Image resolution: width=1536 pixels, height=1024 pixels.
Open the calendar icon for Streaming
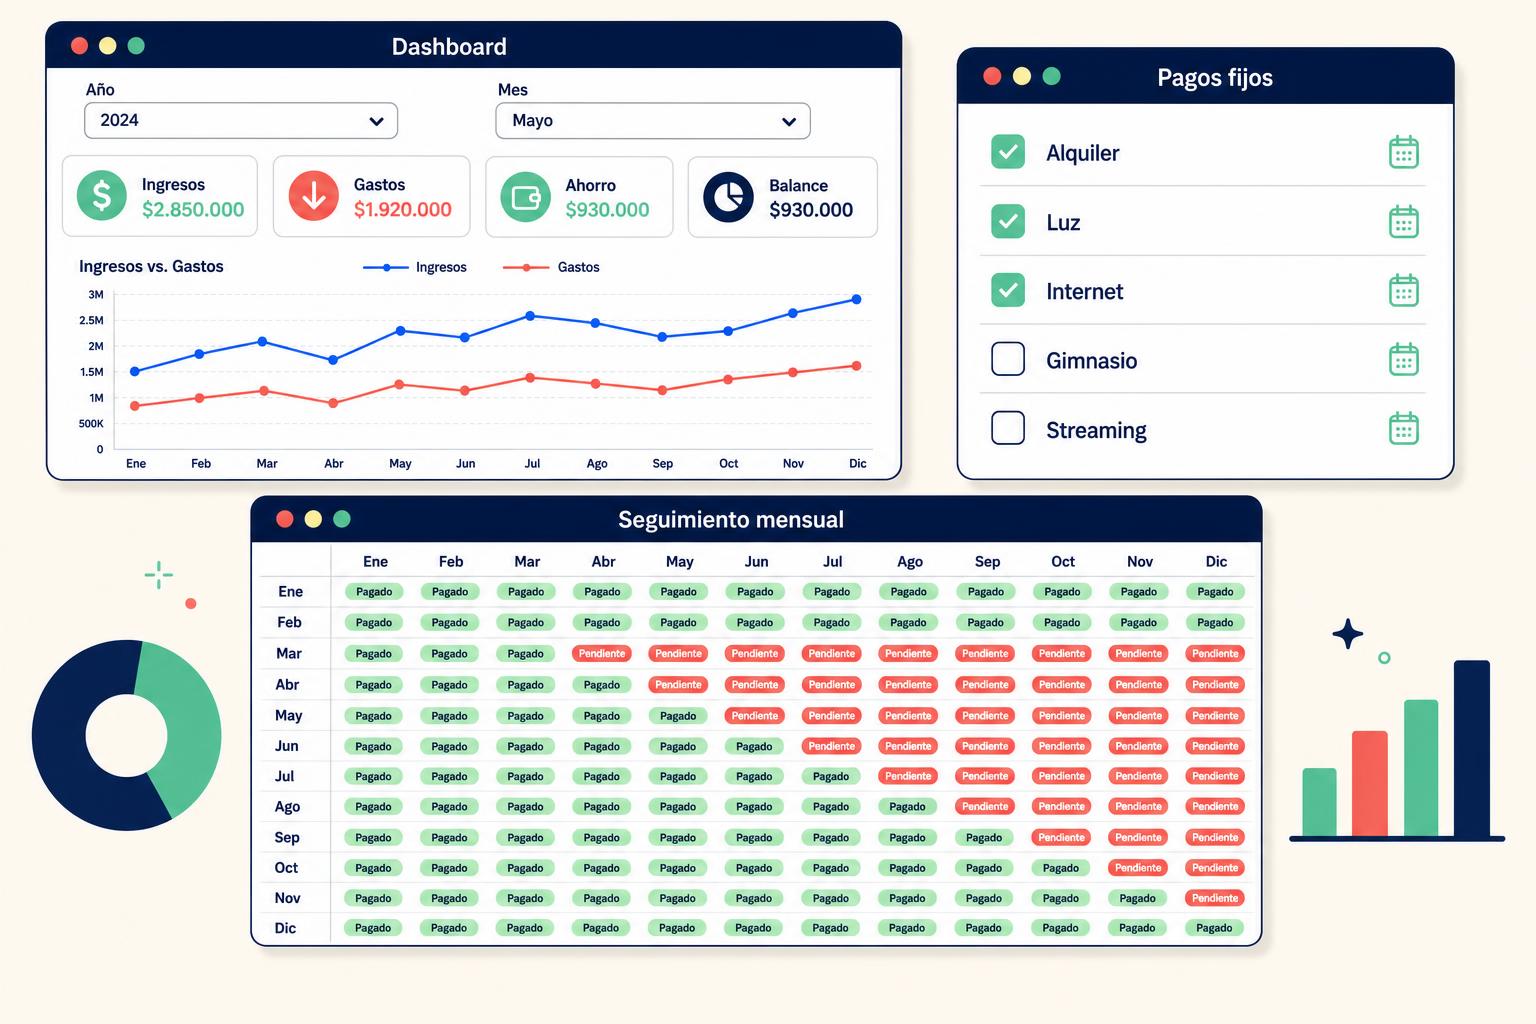[1404, 428]
